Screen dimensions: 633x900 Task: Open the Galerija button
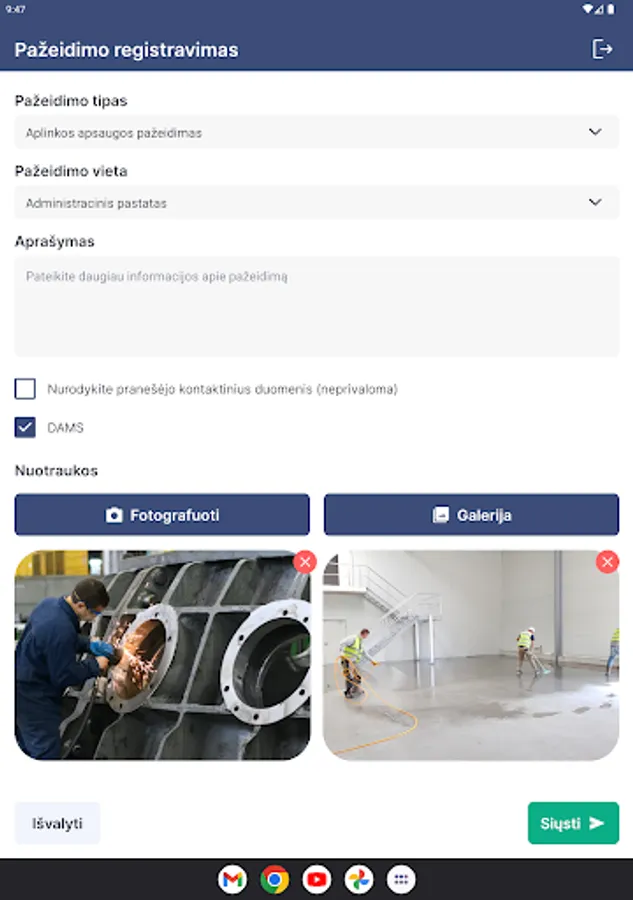pos(472,515)
